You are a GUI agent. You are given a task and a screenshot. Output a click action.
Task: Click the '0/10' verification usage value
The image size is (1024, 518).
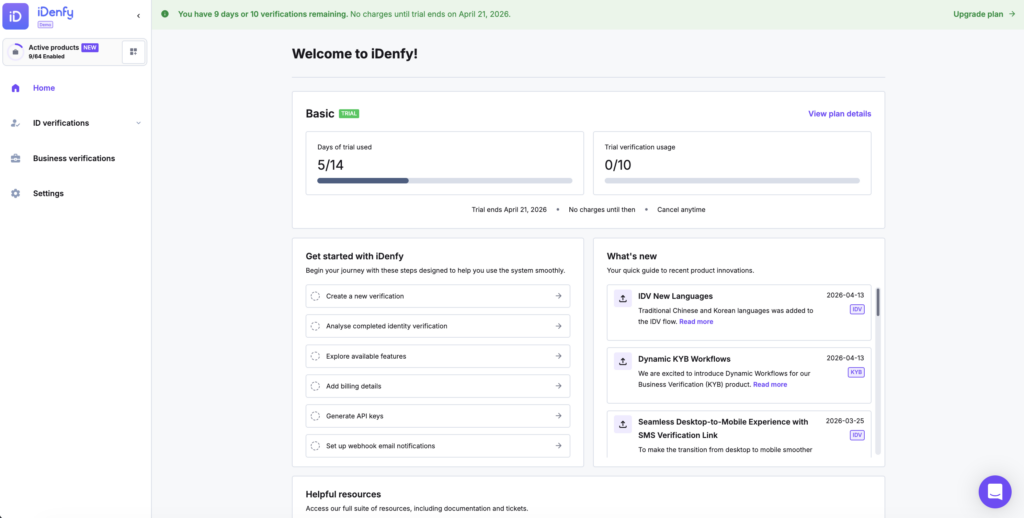click(618, 165)
